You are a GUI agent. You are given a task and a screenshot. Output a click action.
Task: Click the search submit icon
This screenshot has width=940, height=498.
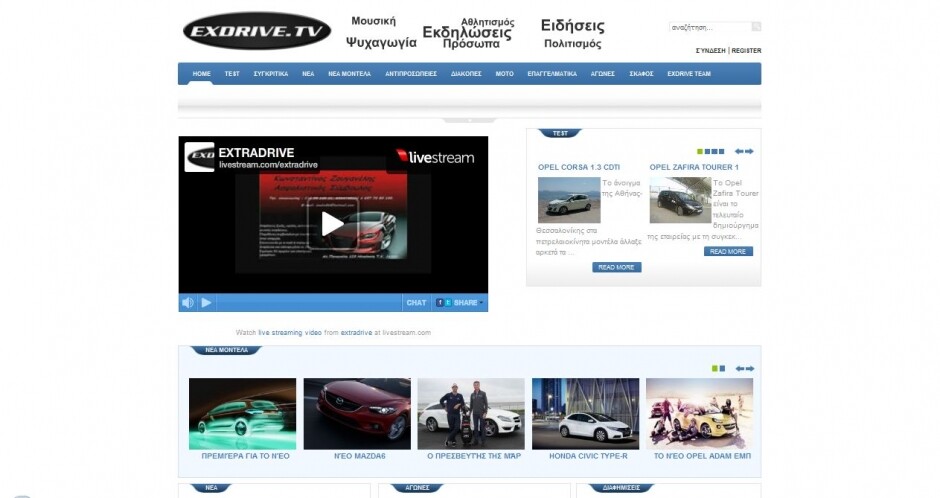point(757,26)
